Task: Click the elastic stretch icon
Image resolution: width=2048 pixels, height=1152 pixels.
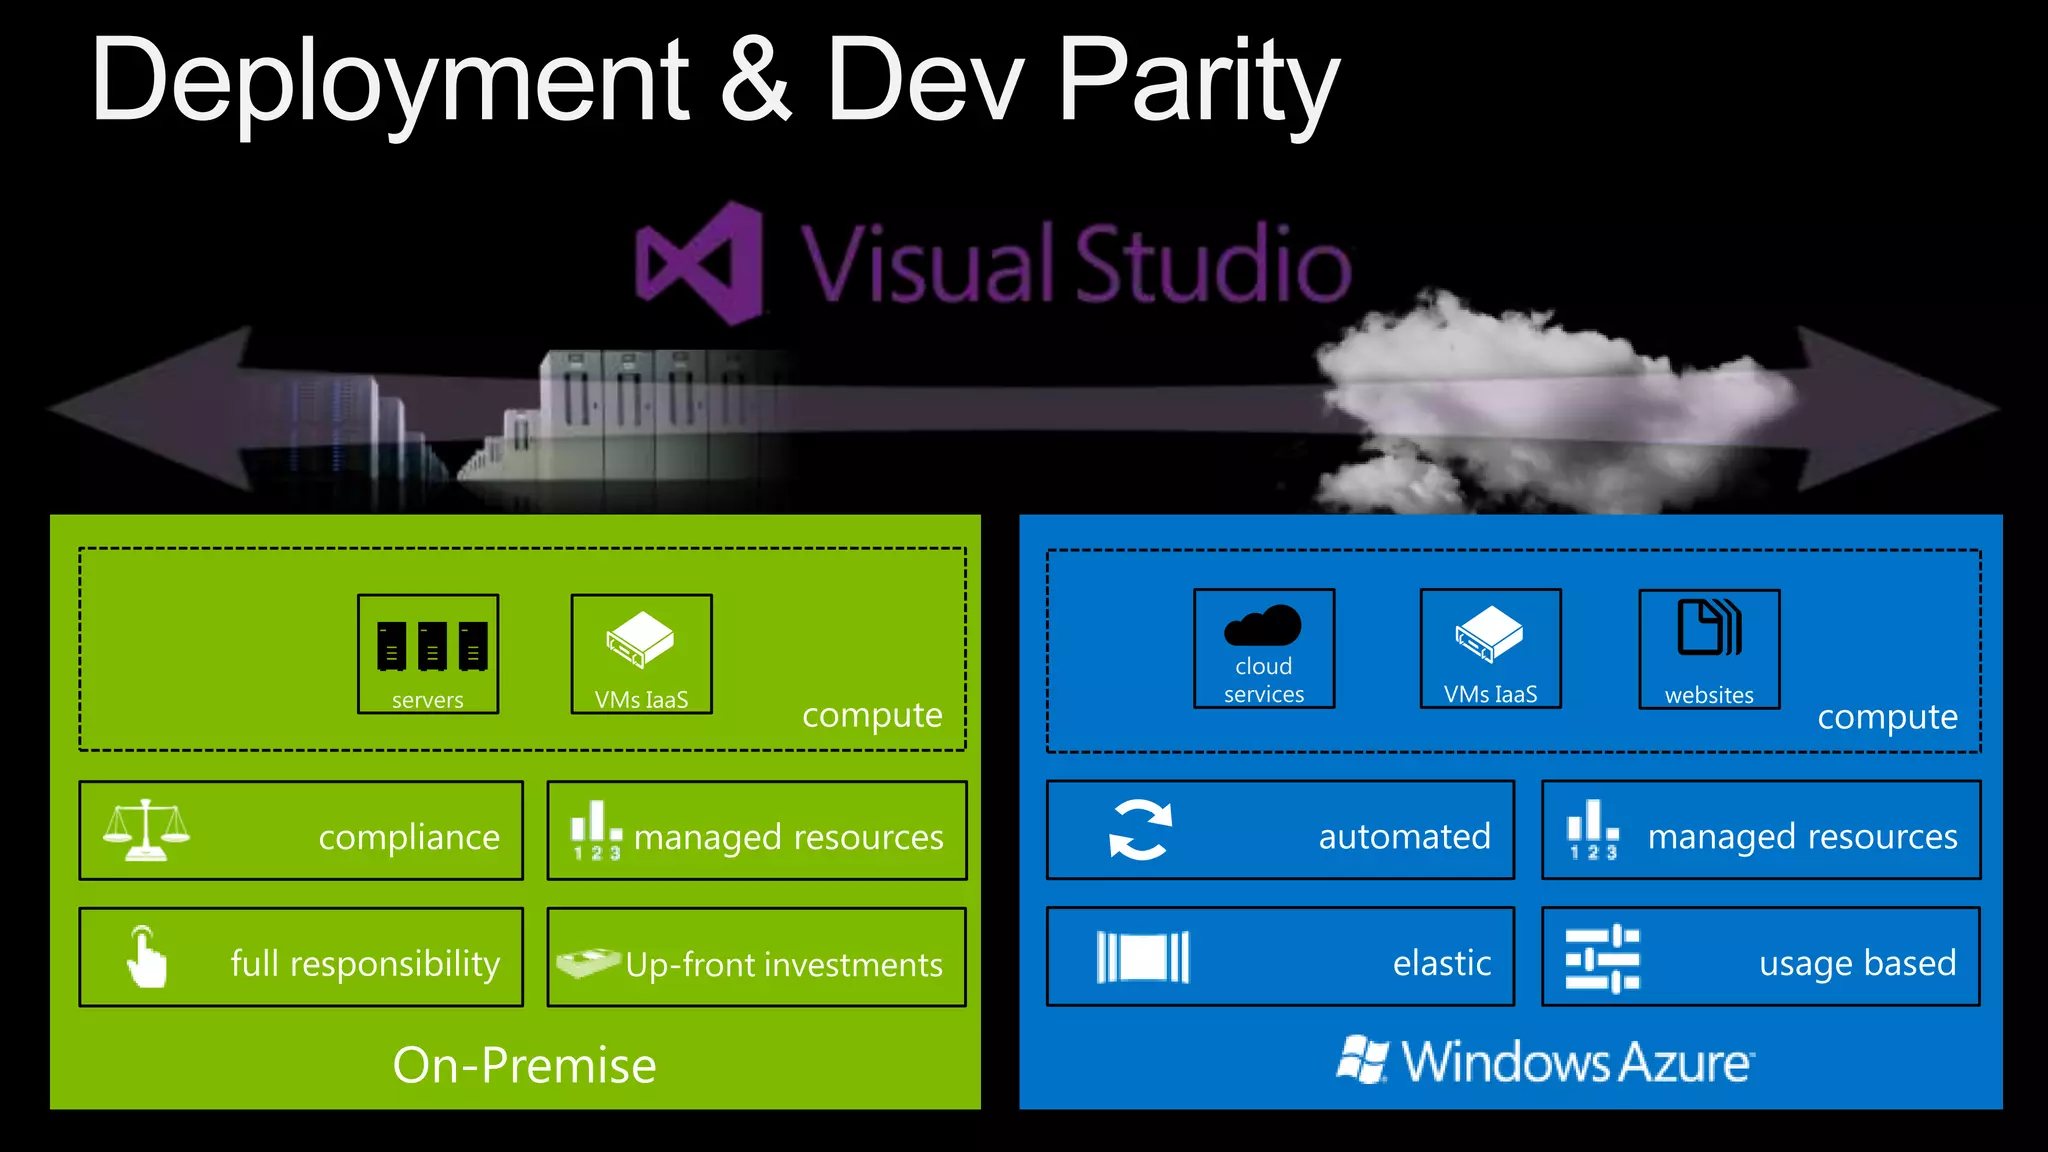Action: coord(1143,958)
